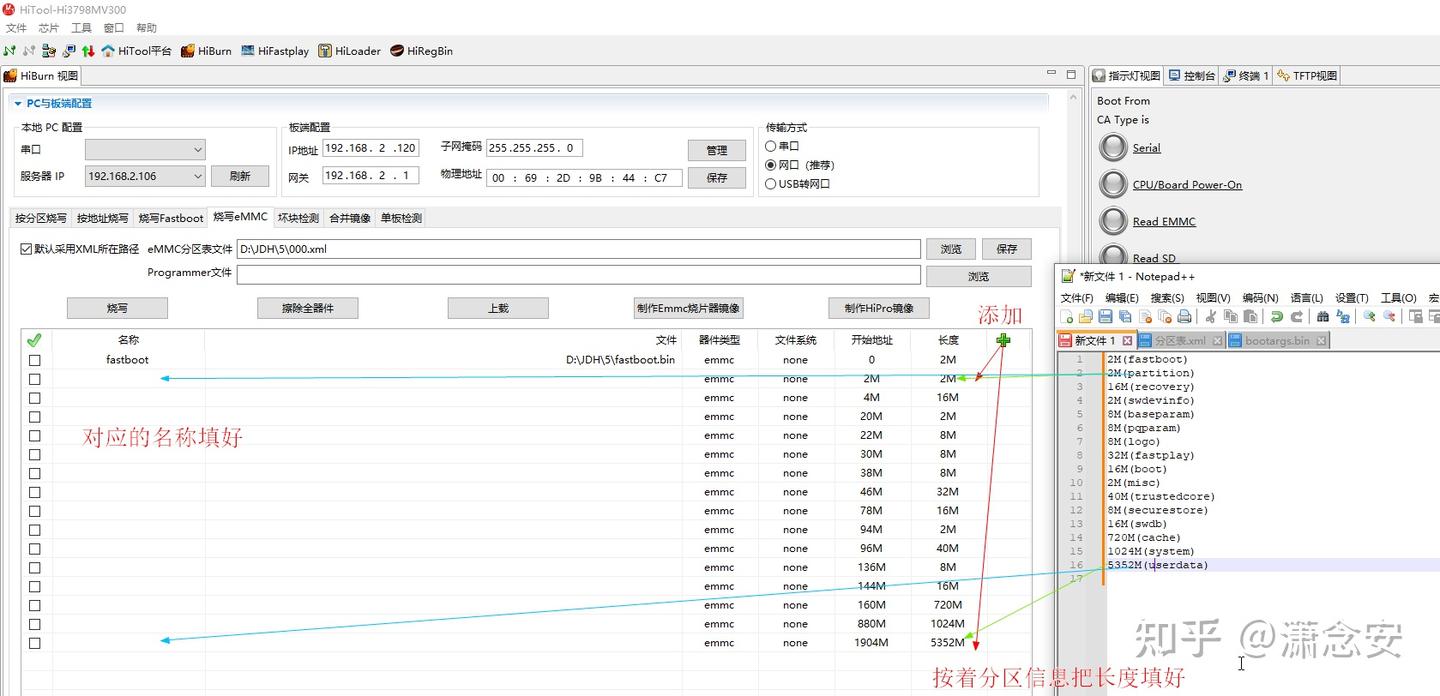Viewport: 1440px width, 696px height.
Task: Launch HiRegBin from toolbar
Action: [421, 51]
